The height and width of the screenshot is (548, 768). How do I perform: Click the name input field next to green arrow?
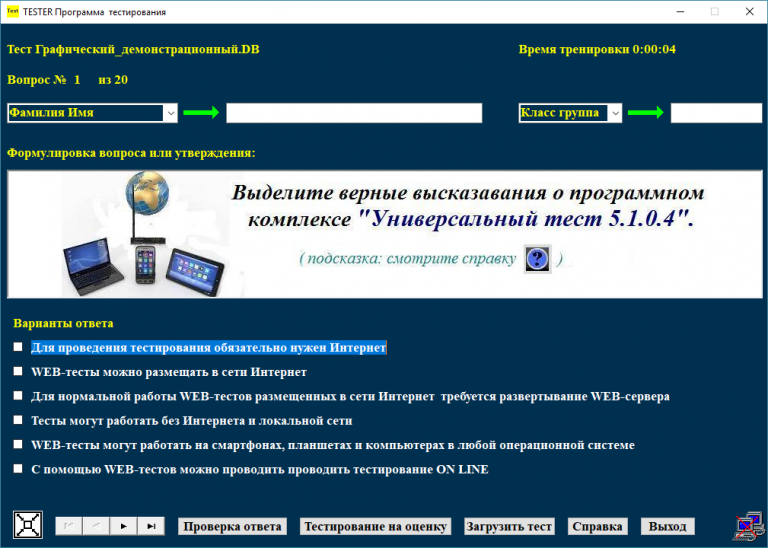pyautogui.click(x=354, y=113)
